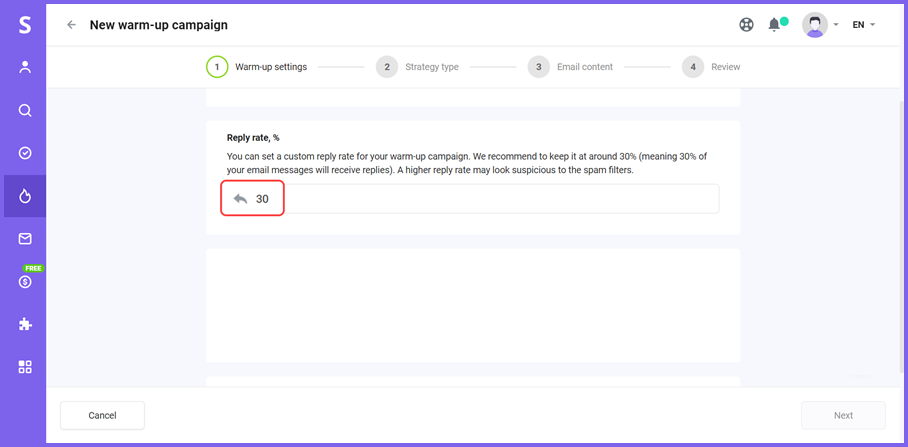This screenshot has height=447, width=908.
Task: Select step 3 Email content
Action: (x=570, y=67)
